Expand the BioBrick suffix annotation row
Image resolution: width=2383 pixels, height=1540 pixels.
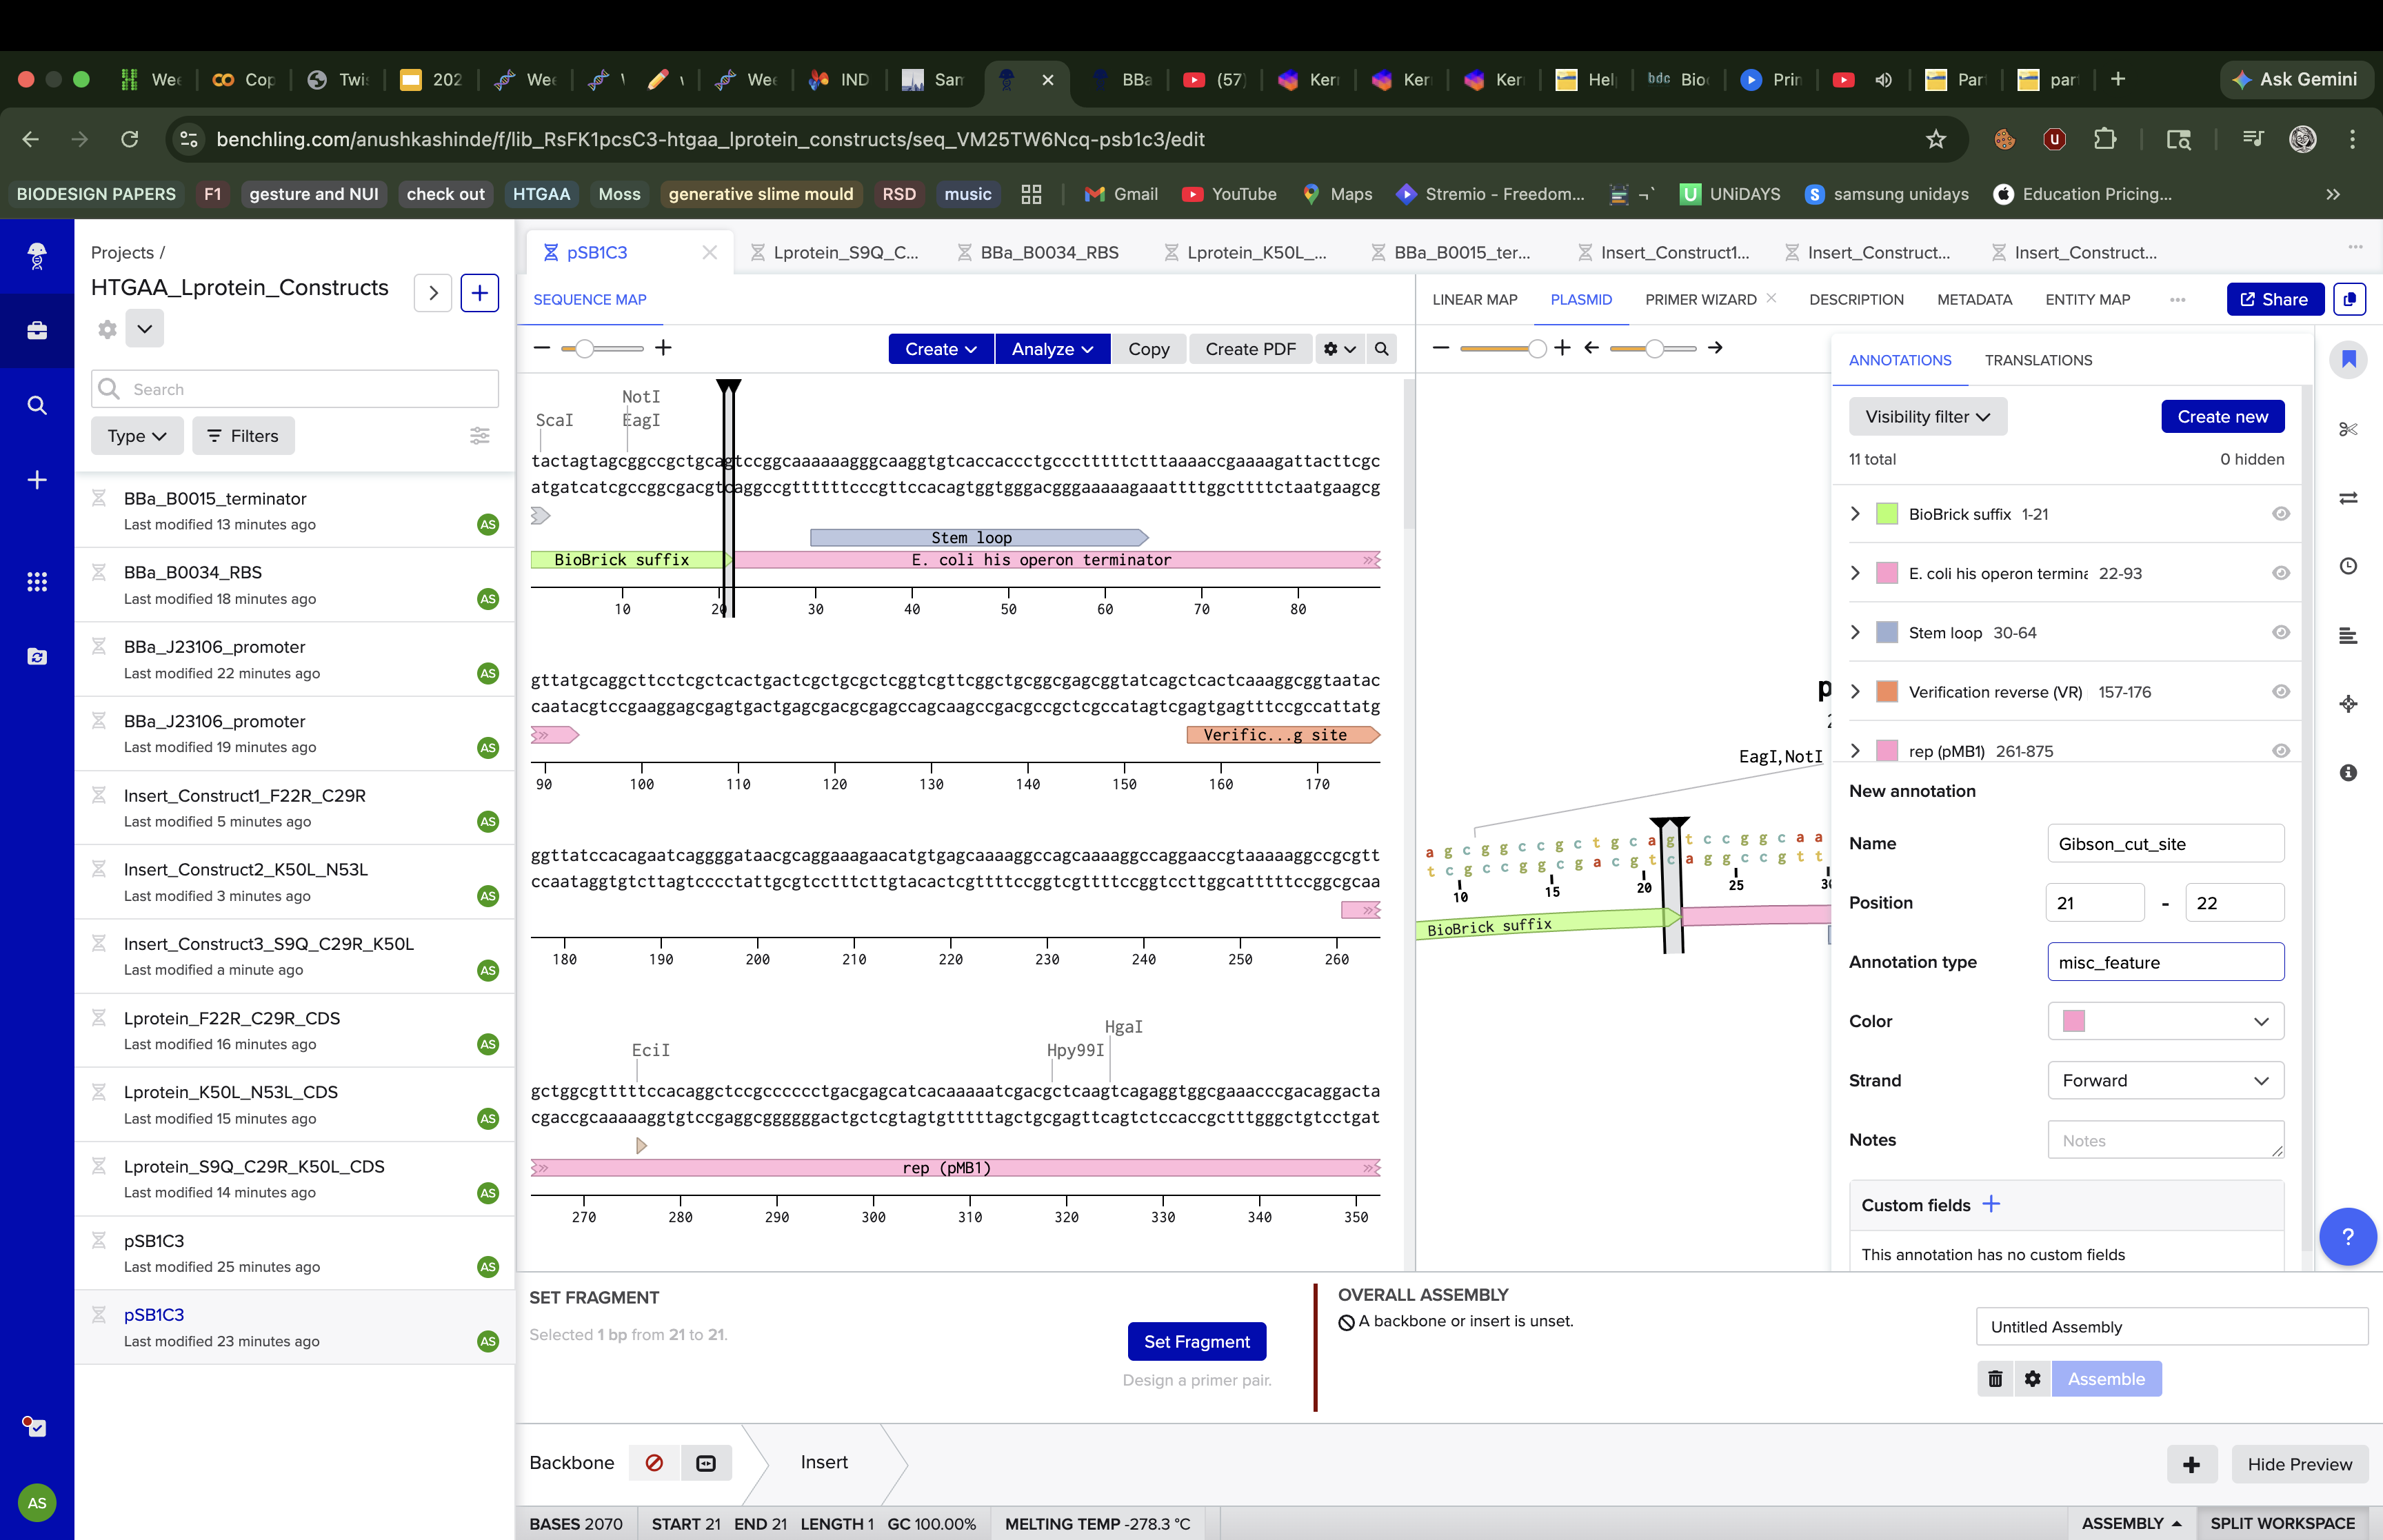point(1856,513)
